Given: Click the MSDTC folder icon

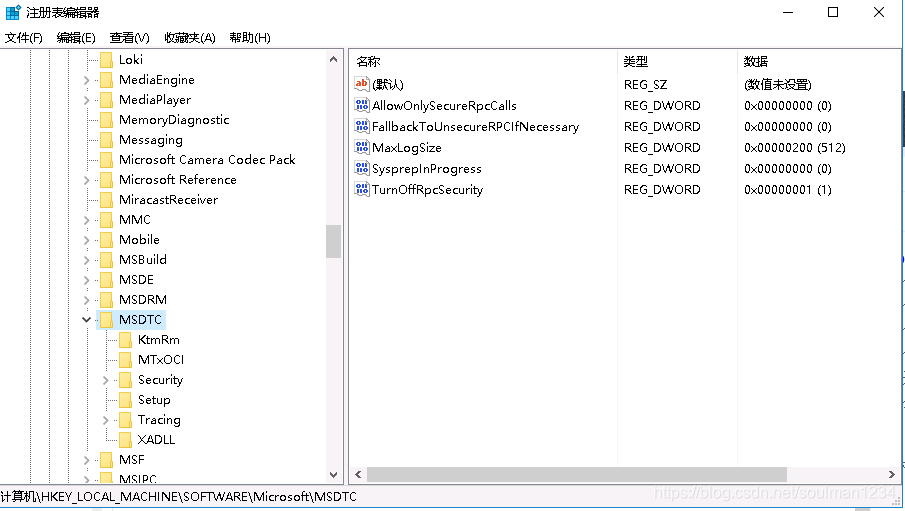Looking at the screenshot, I should click(107, 319).
